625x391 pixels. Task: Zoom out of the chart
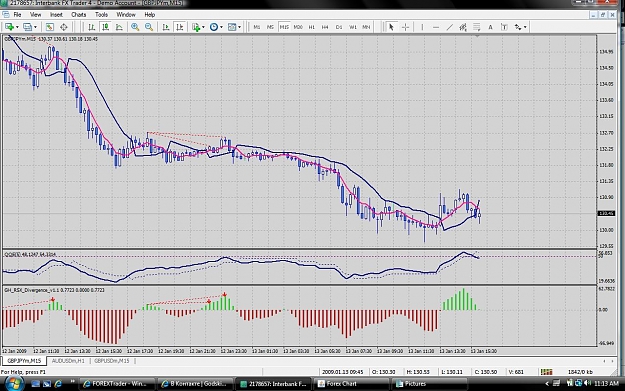pos(149,27)
